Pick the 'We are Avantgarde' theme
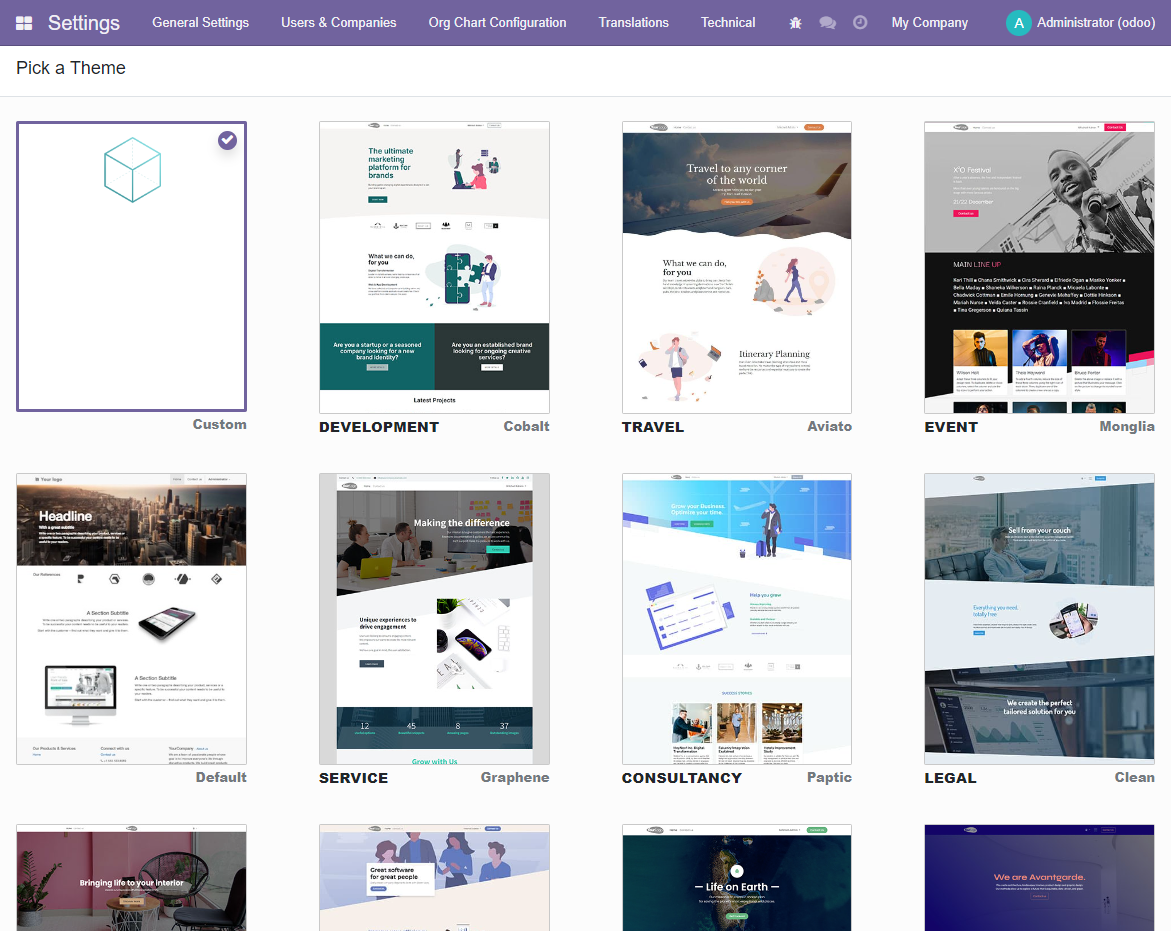Screen dimensions: 1171x931 (x=1040, y=878)
